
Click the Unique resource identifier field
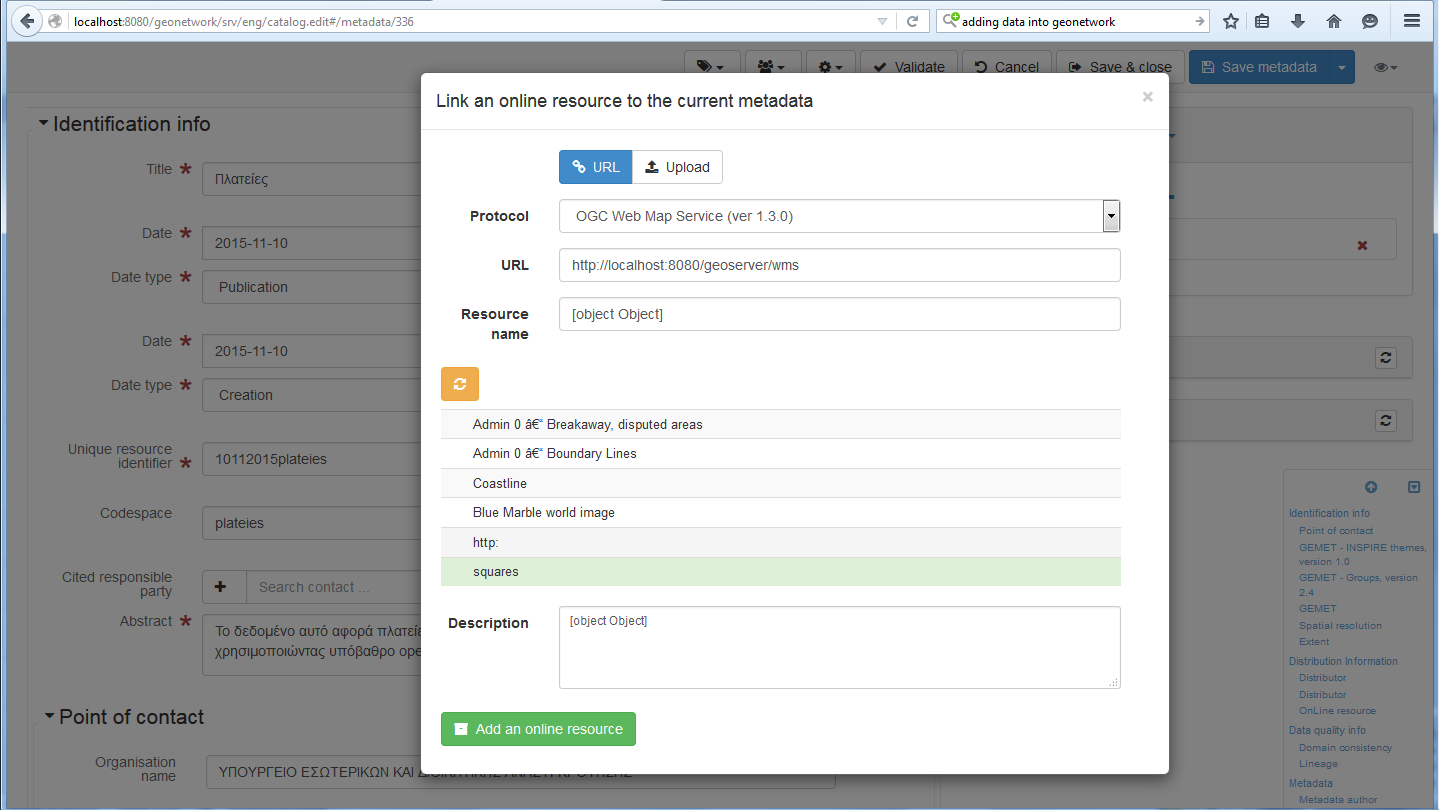[x=312, y=459]
